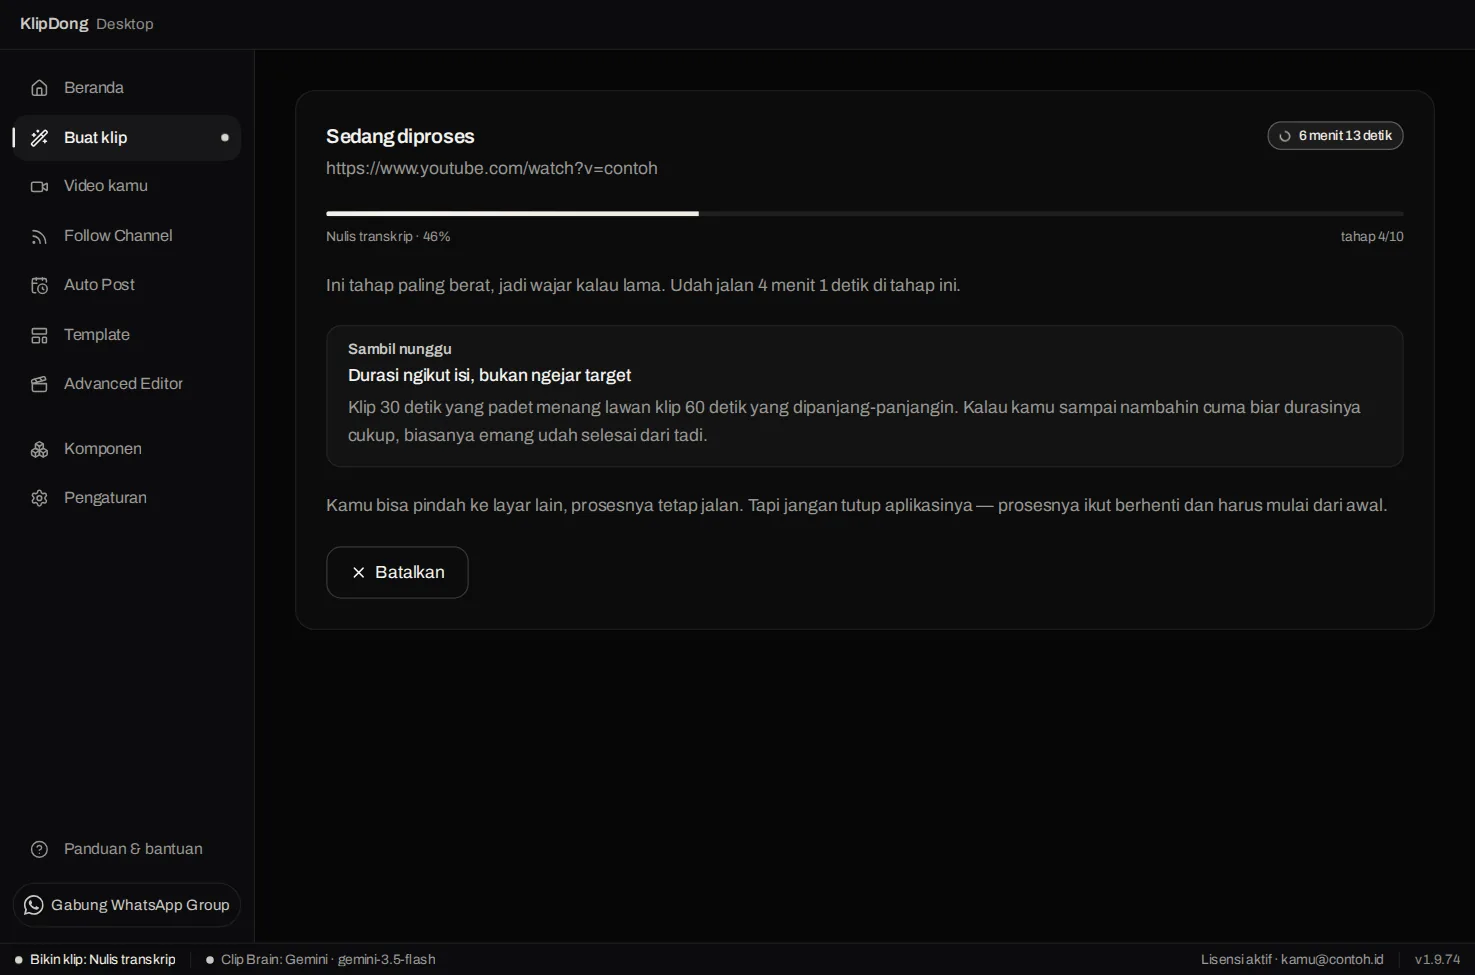Click the 6 menit 13 detik timer badge
1475x975 pixels.
(1335, 136)
